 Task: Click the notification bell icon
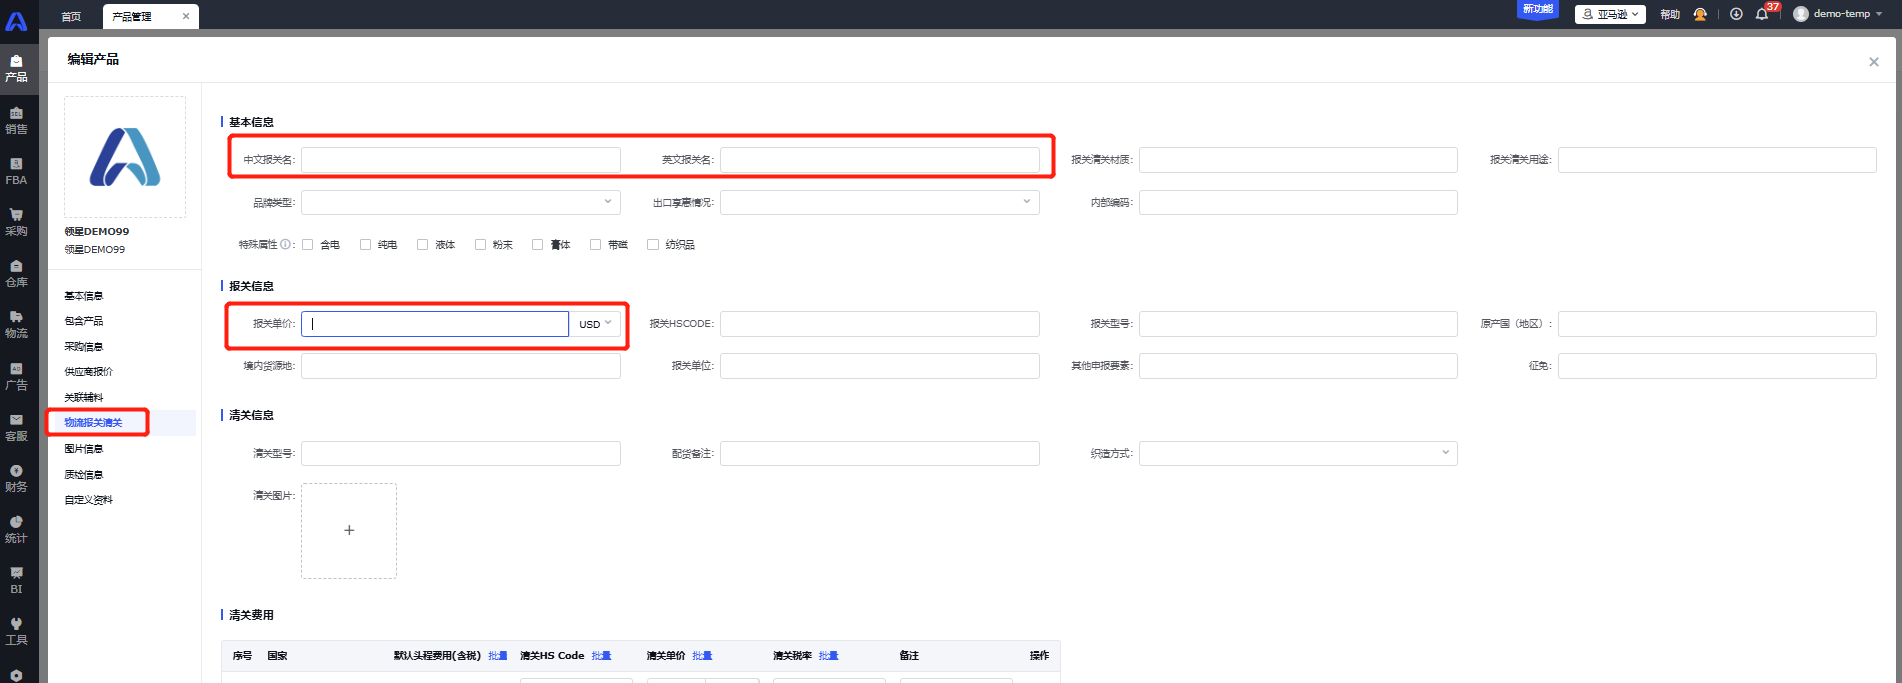(x=1762, y=14)
